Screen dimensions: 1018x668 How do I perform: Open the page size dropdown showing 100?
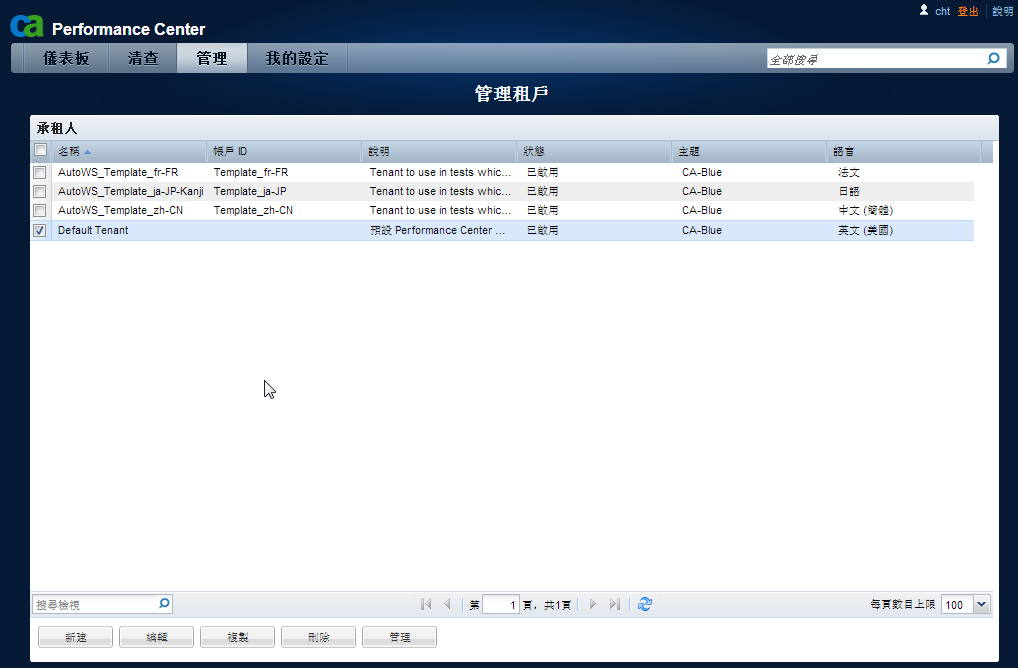pos(981,604)
